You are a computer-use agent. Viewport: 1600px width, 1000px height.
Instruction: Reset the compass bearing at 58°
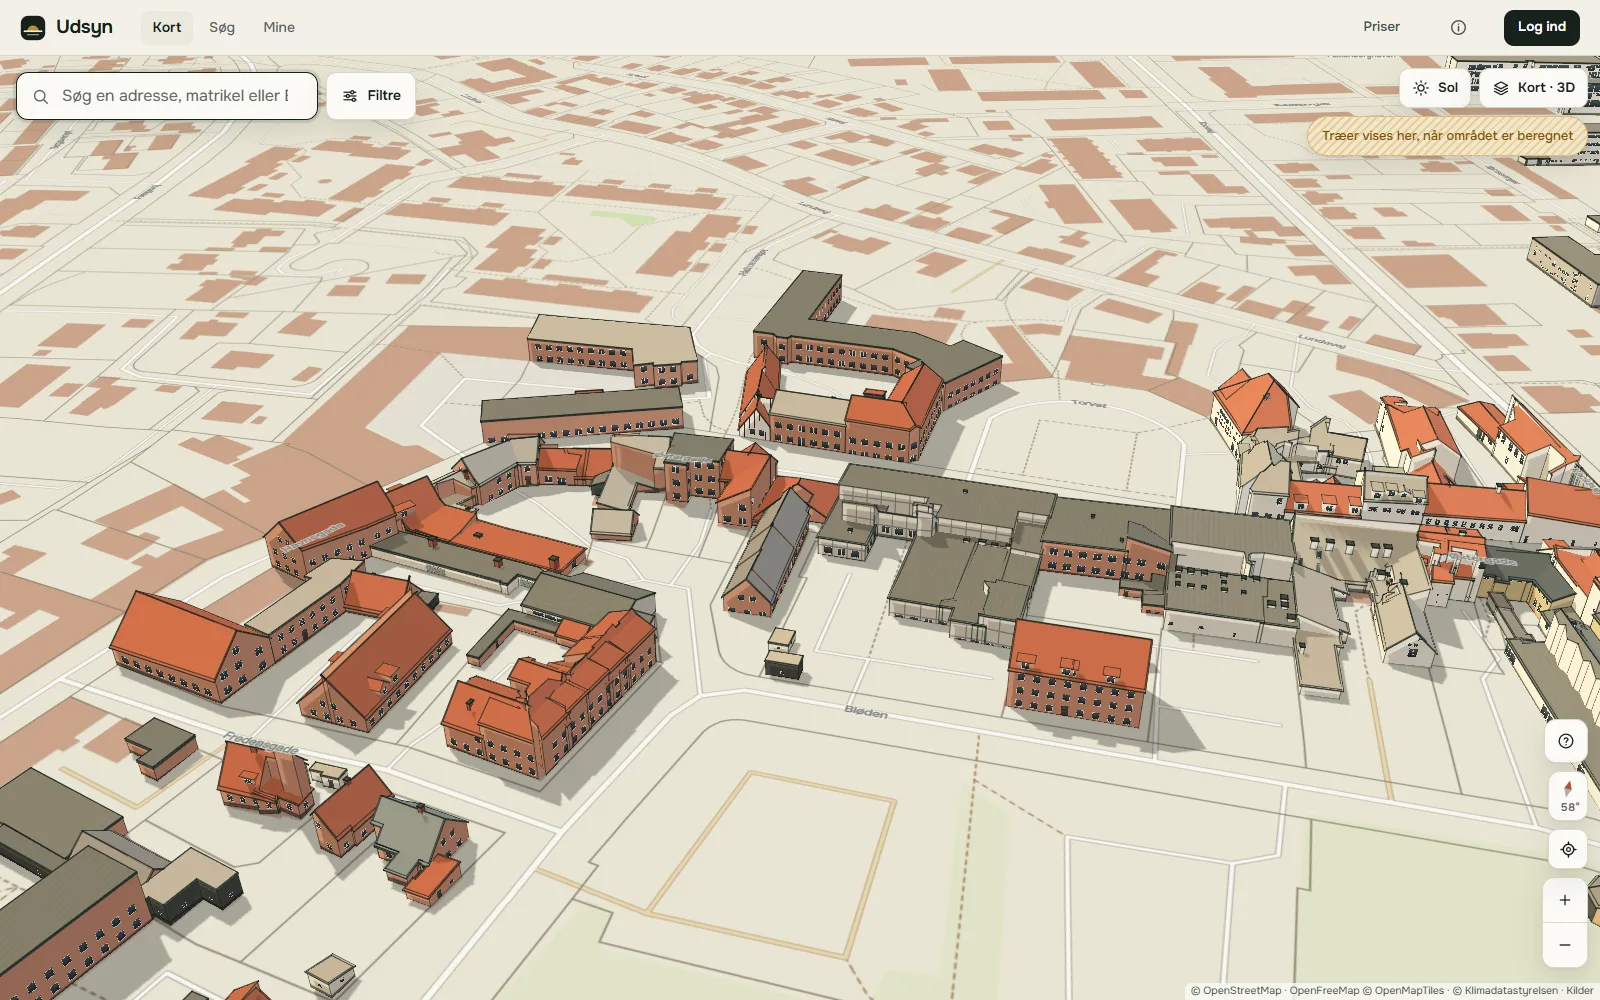[1568, 795]
